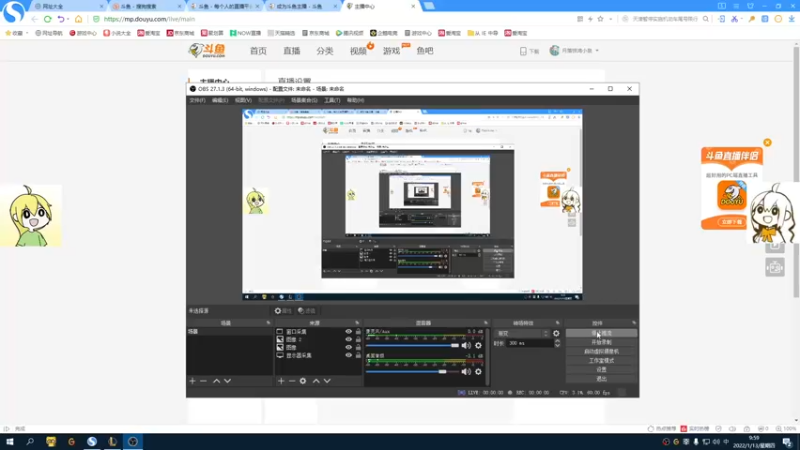The width and height of the screenshot is (800, 450).
Task: Add a new scene with the plus icon in Scenes panel
Action: (192, 381)
